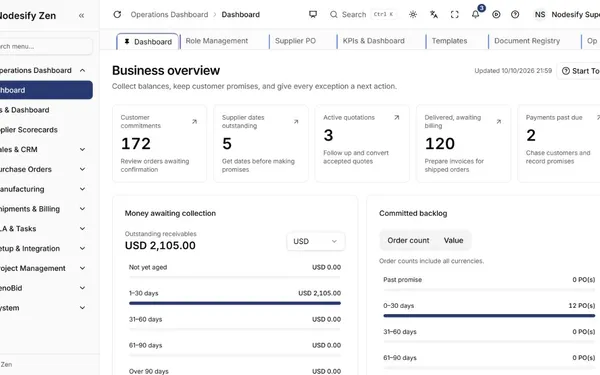Click the circular play/record icon in header

pos(496,15)
